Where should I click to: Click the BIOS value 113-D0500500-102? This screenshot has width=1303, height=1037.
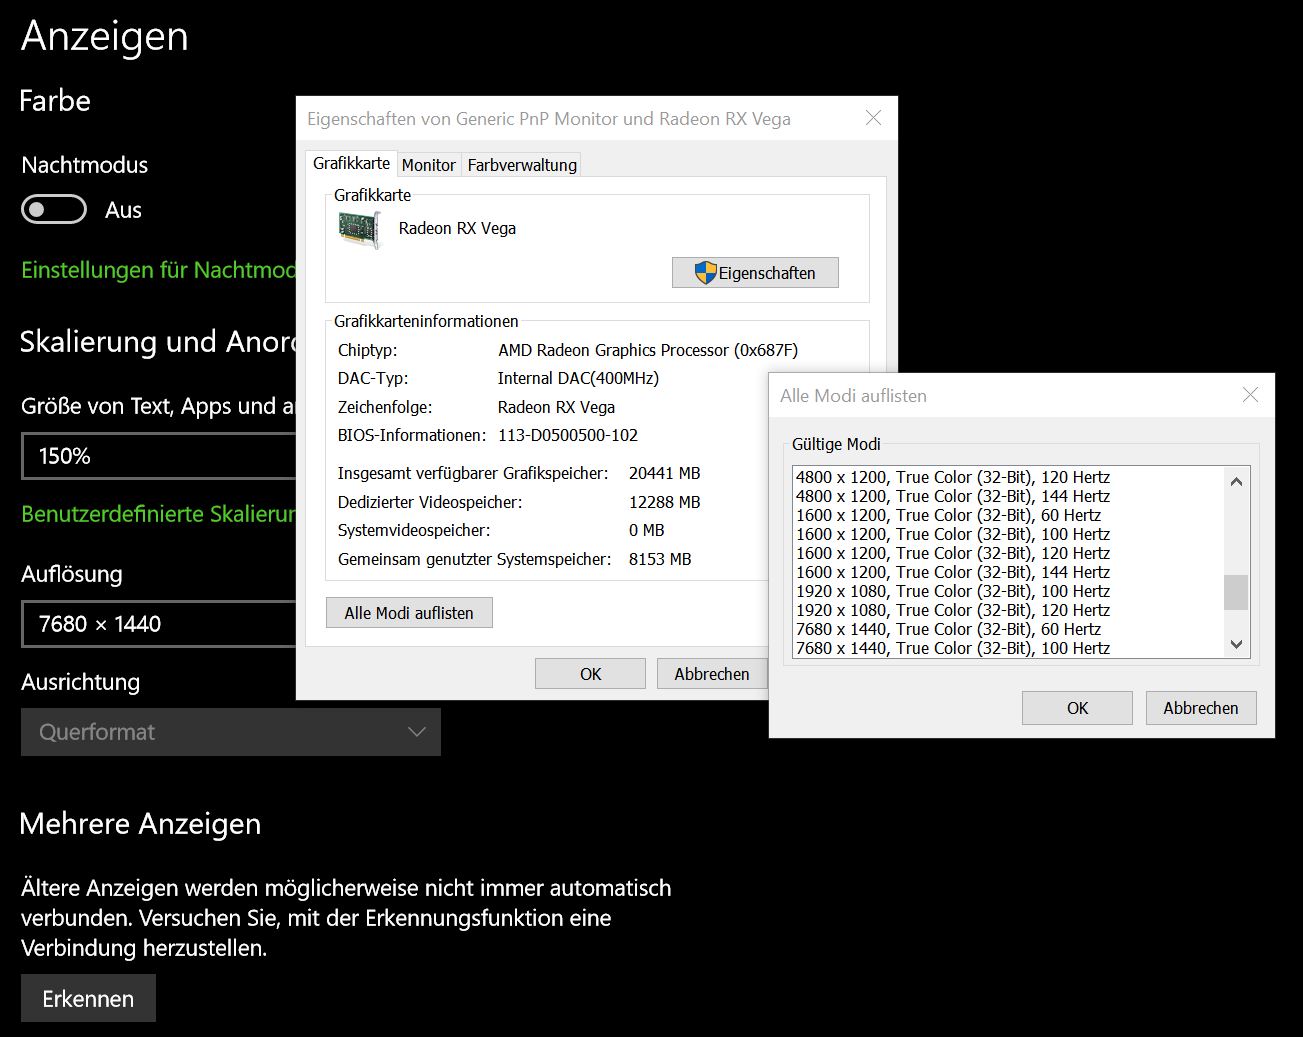568,435
